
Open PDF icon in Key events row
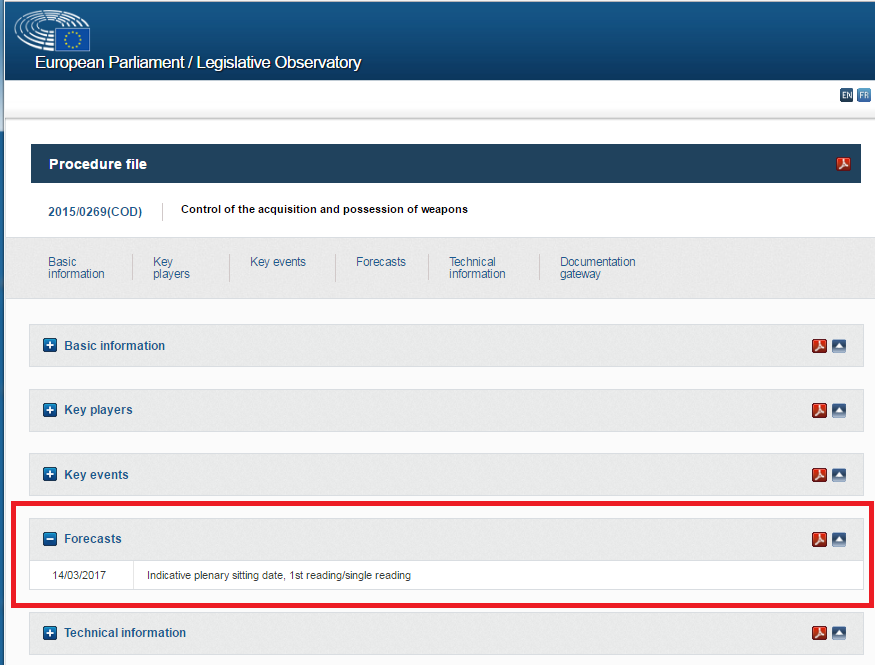tap(819, 475)
